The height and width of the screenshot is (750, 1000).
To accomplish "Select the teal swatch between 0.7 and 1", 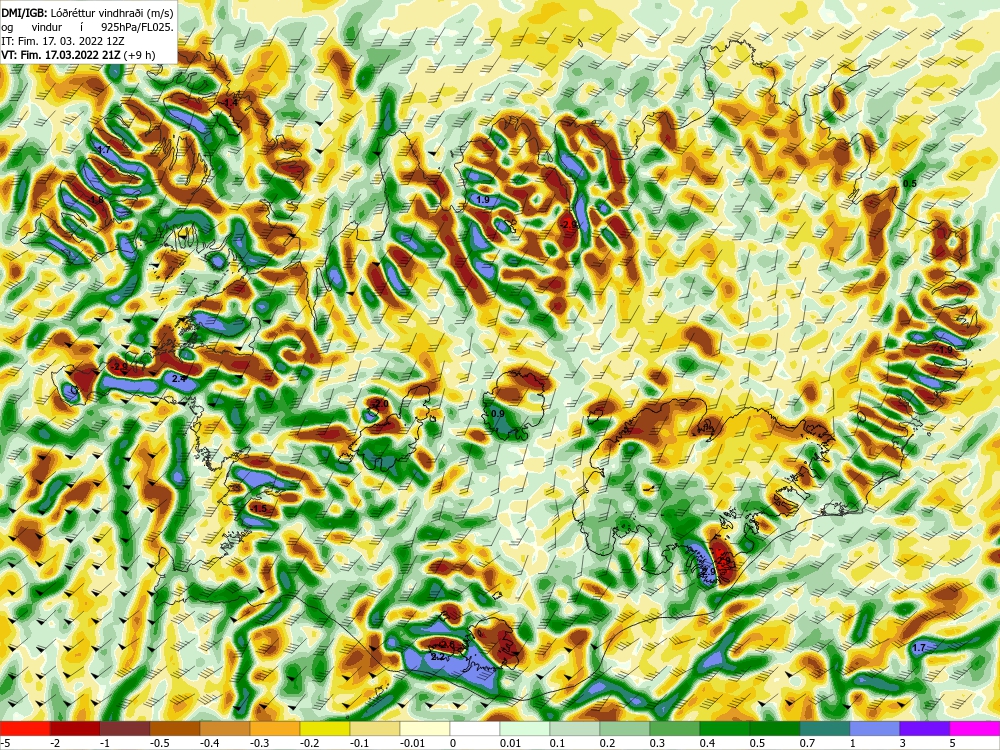I will pos(825,728).
